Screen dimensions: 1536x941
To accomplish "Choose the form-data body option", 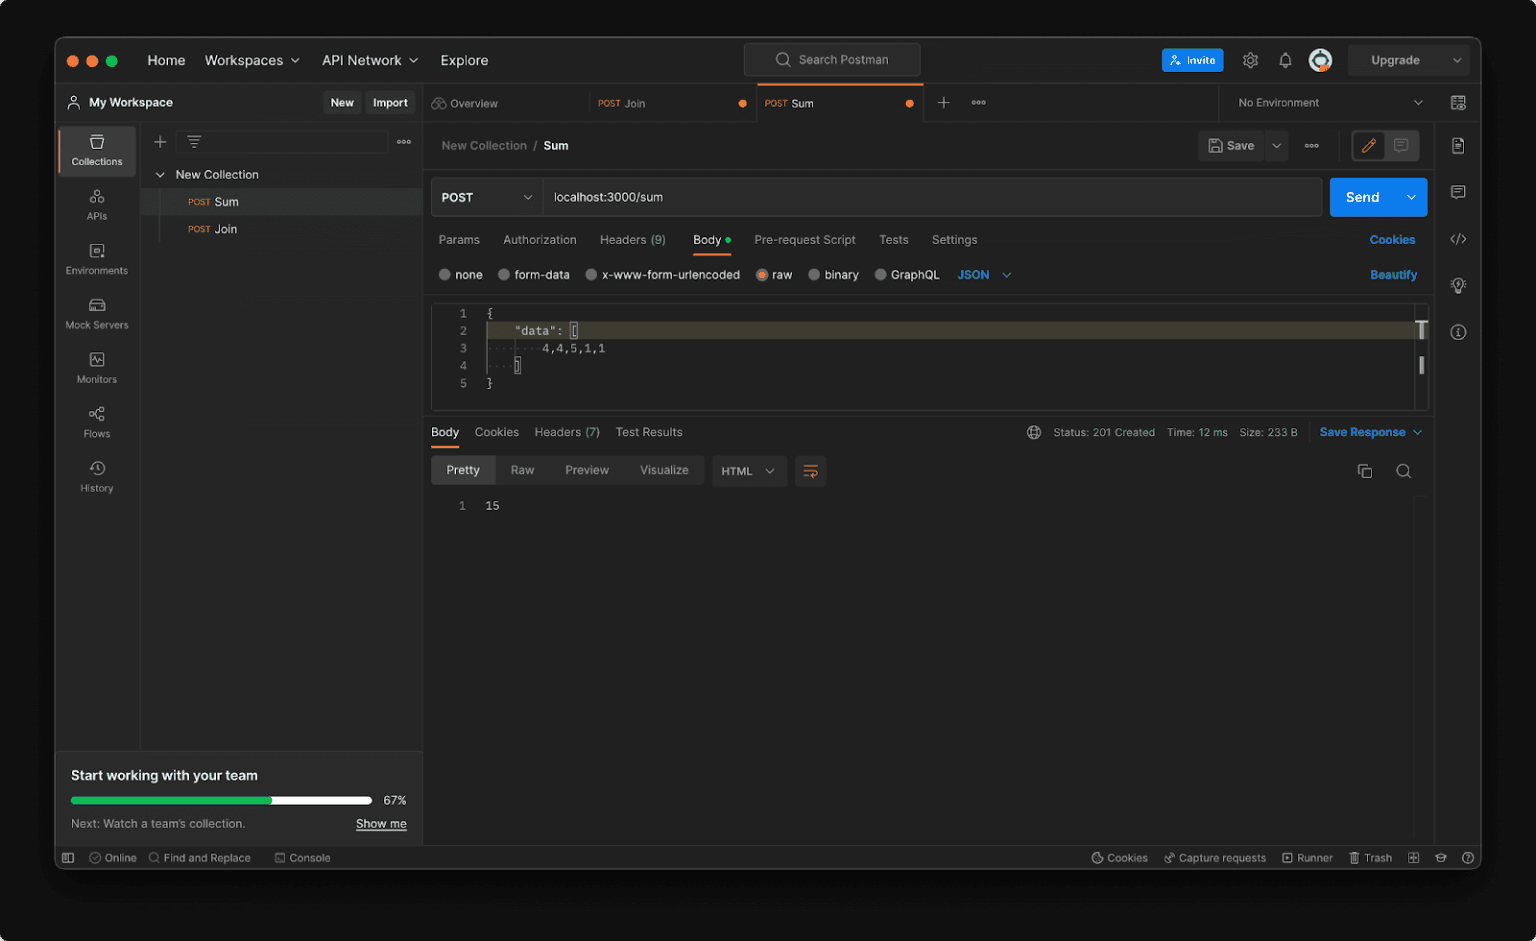I will click(x=533, y=274).
